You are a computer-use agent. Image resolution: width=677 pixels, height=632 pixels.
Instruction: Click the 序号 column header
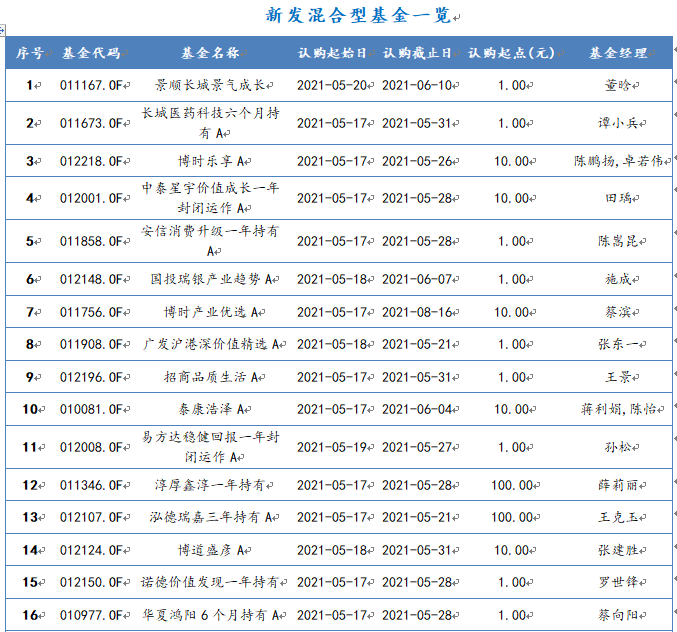click(30, 53)
